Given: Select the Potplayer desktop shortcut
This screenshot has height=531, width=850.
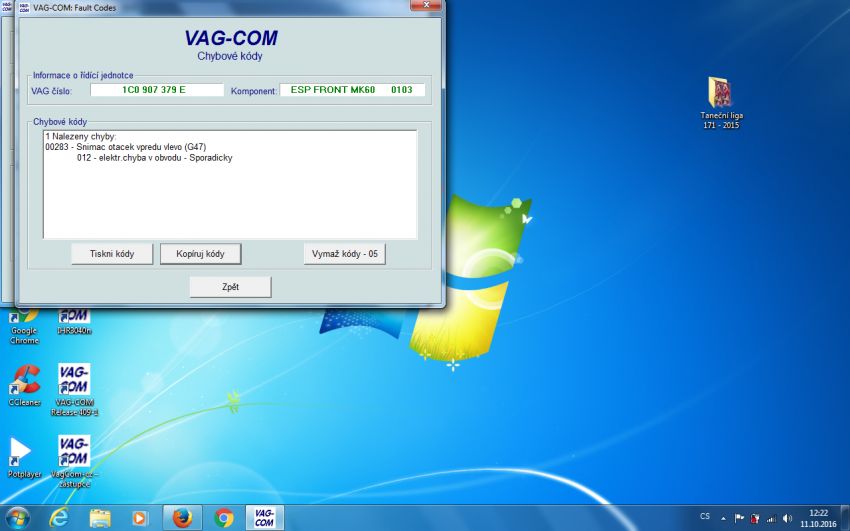Looking at the screenshot, I should pyautogui.click(x=24, y=454).
